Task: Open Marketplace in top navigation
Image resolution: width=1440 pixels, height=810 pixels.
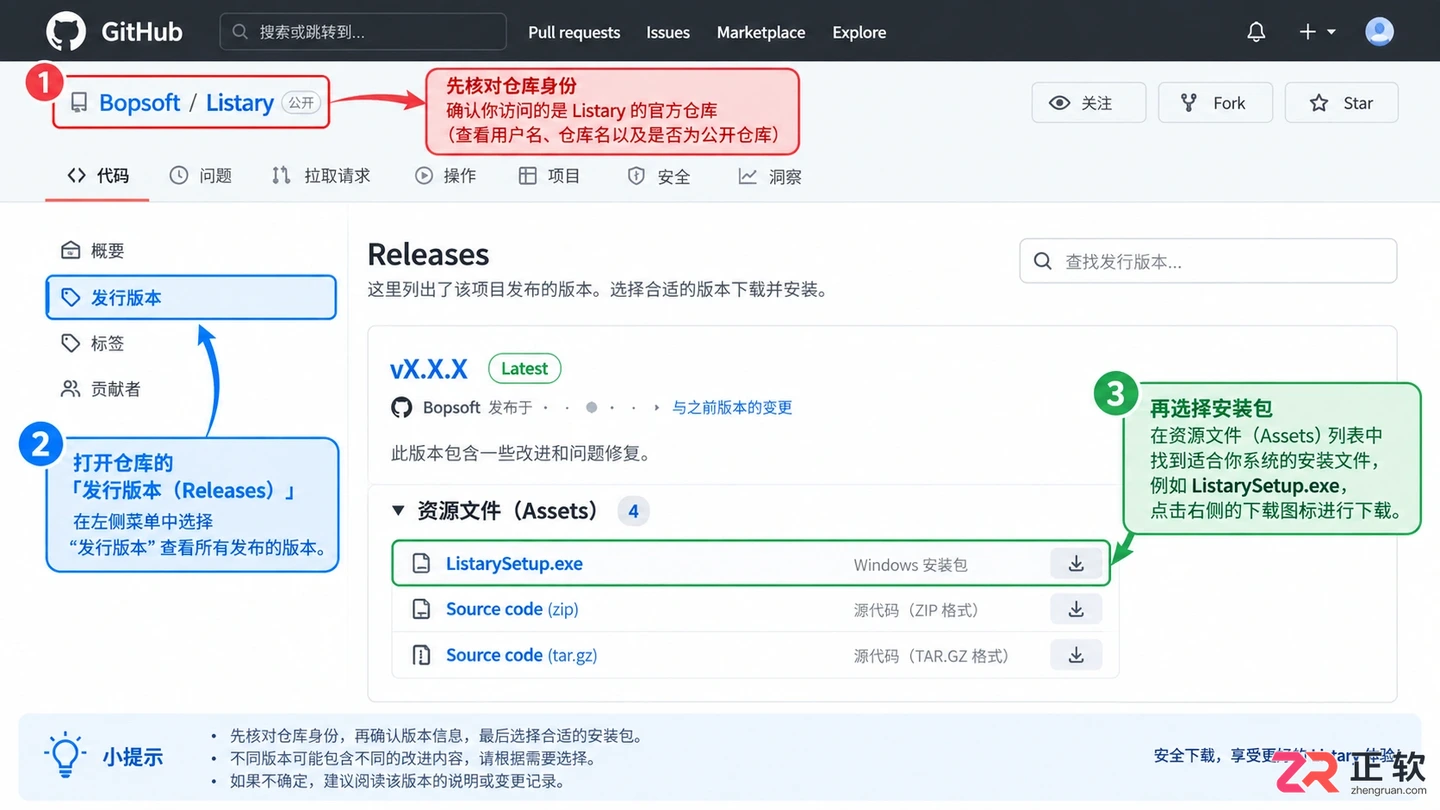Action: (761, 32)
